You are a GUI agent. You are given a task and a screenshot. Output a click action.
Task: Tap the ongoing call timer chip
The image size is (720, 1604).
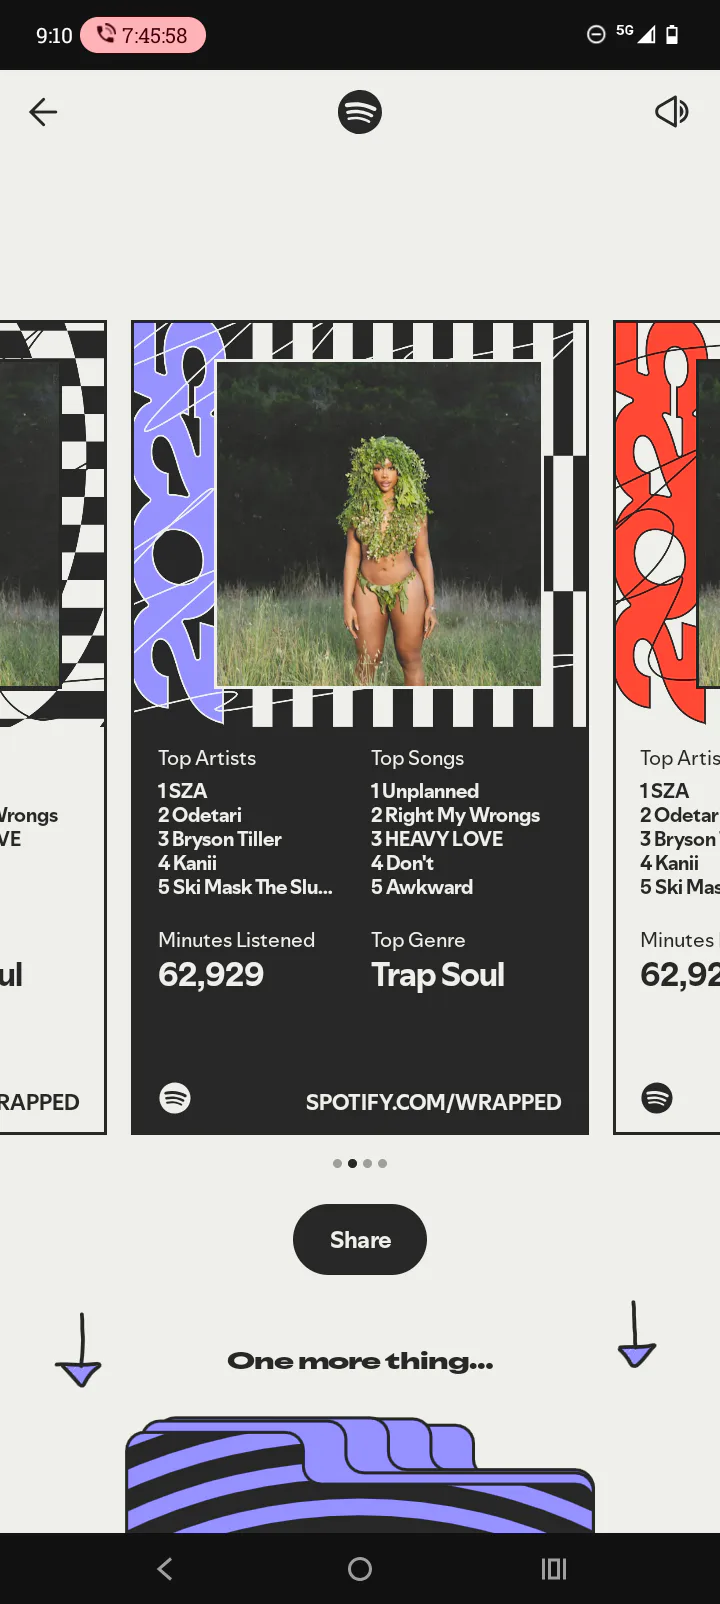tap(143, 35)
